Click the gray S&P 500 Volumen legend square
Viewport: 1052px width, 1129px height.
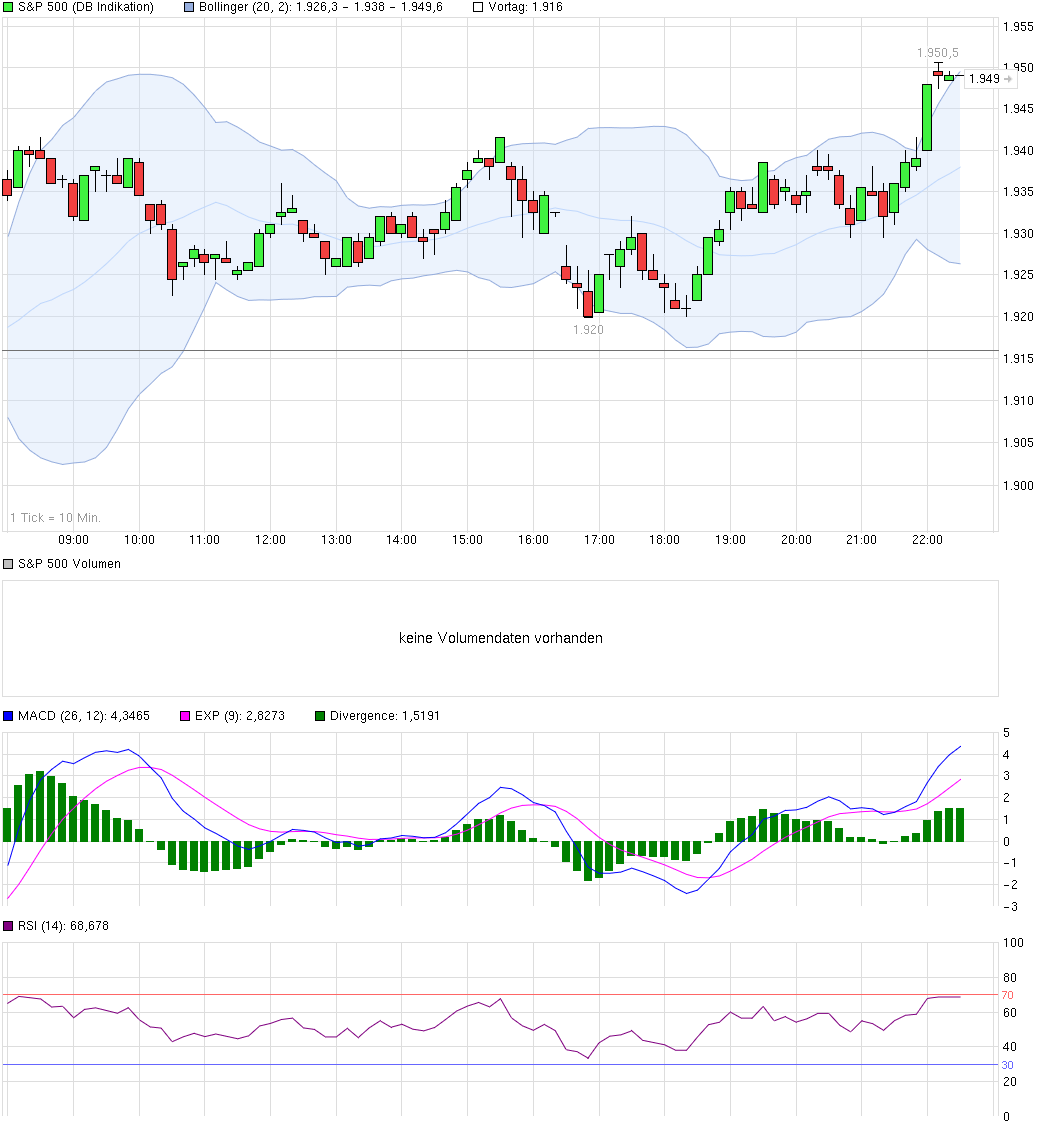coord(8,564)
